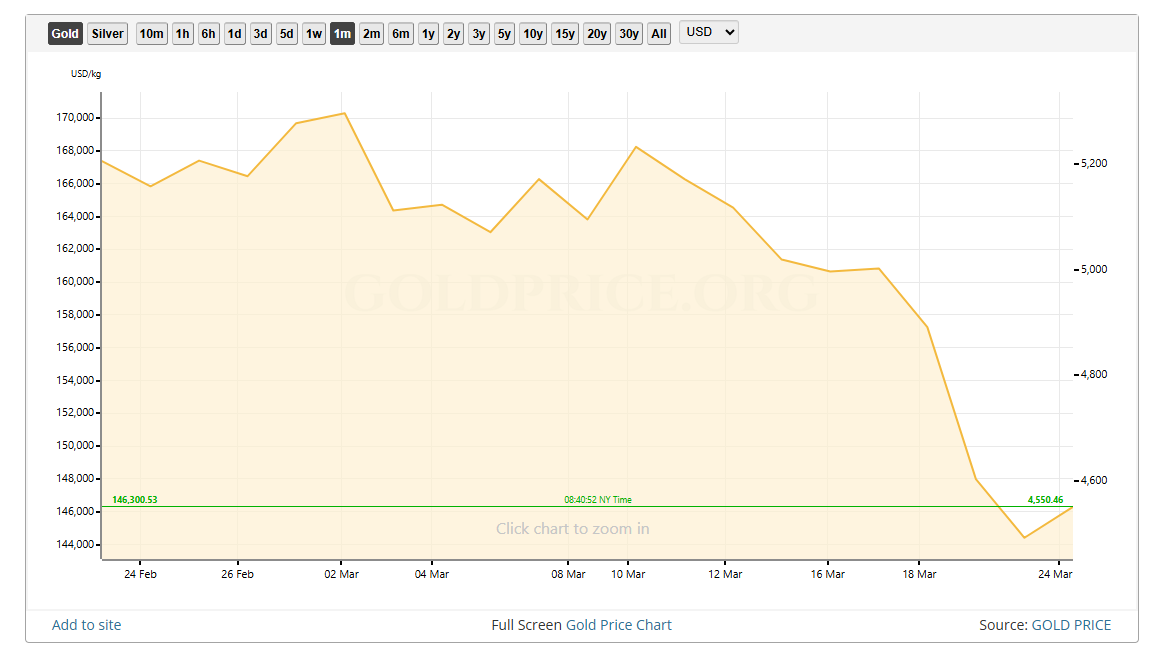Click the Add to site link
The image size is (1167, 668).
pos(86,625)
